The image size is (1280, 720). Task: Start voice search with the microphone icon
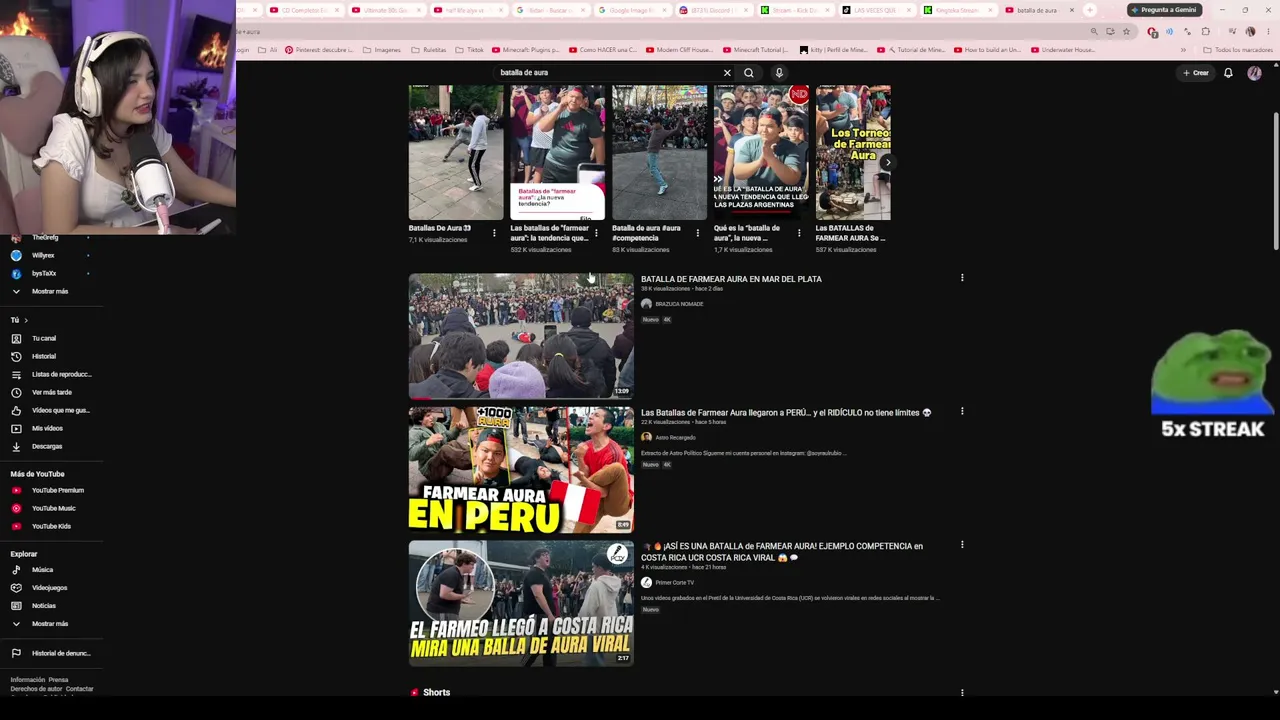click(779, 73)
